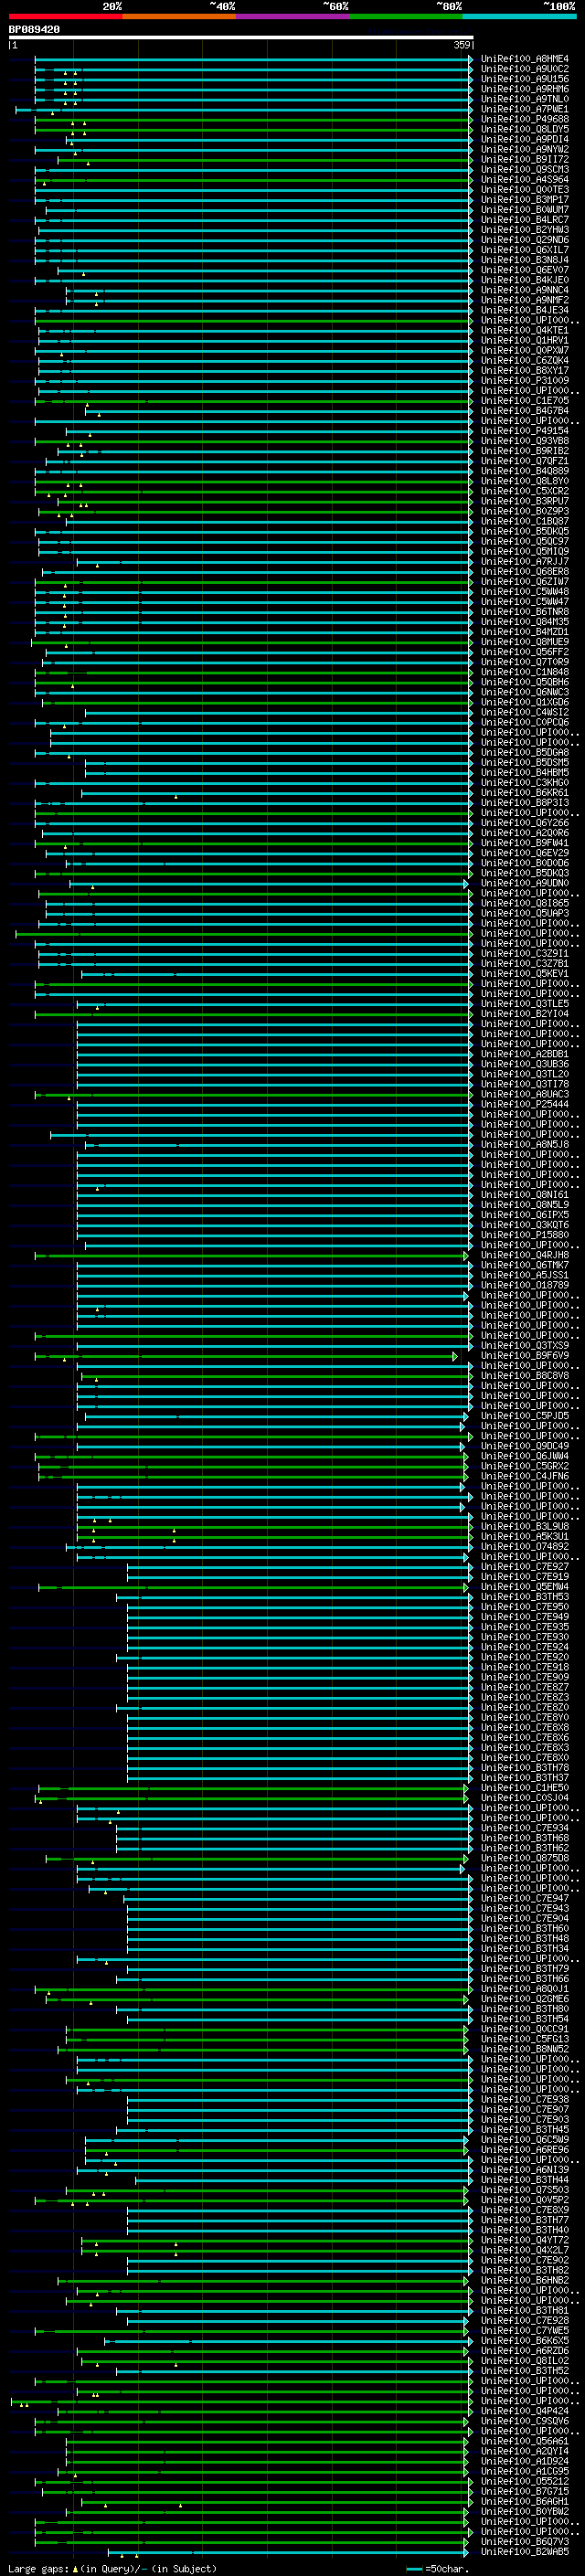The height and width of the screenshot is (2576, 585).
Task: Click UniRef100_Q1XGD6 label
Action: [525, 702]
